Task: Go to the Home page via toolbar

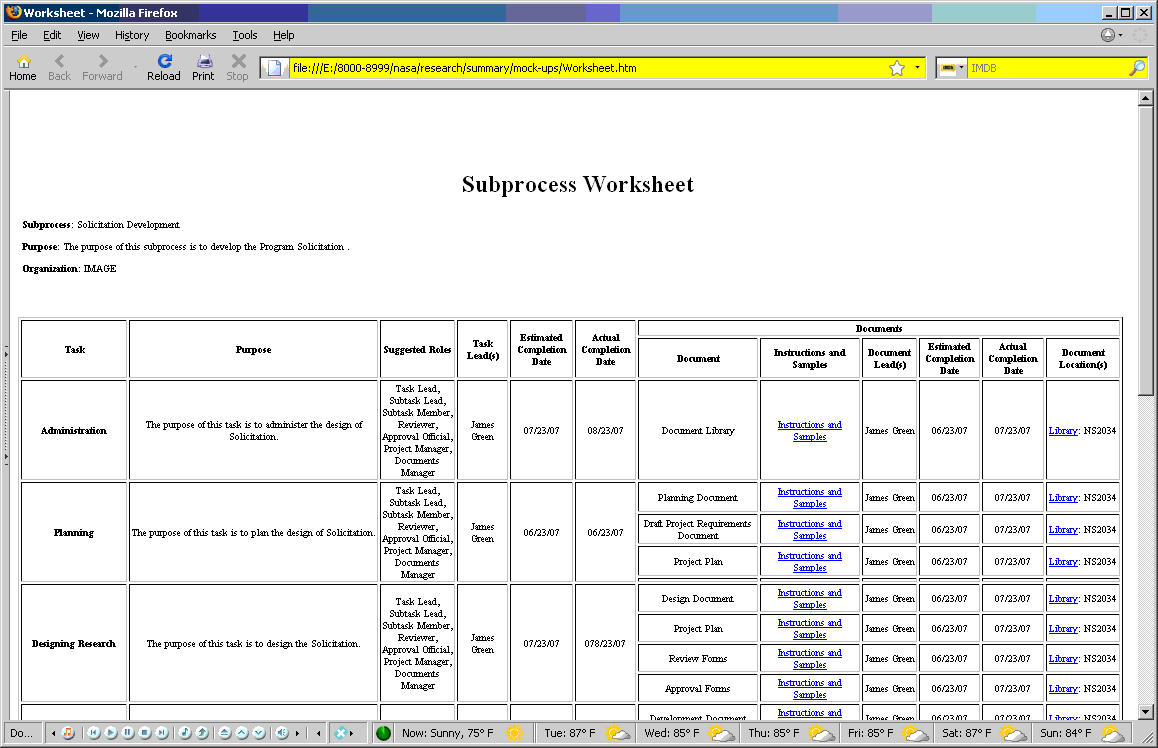Action: click(x=23, y=67)
